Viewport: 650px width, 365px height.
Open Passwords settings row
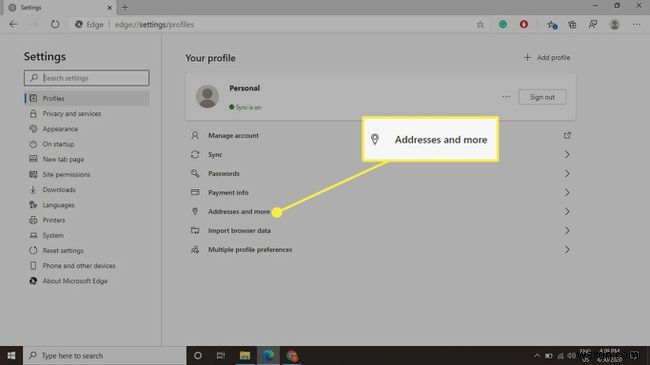(381, 173)
